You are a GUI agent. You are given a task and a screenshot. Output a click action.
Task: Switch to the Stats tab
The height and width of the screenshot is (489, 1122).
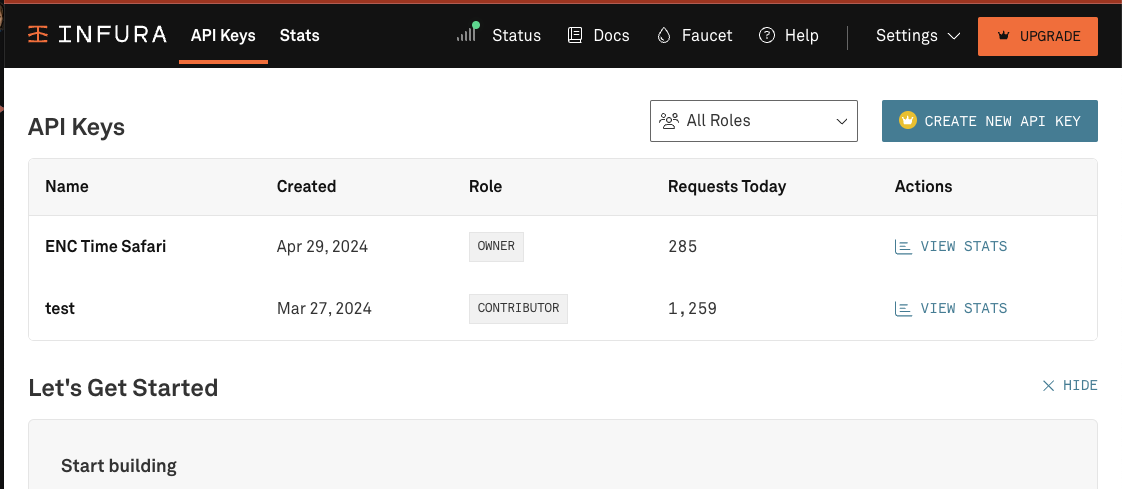[x=299, y=35]
